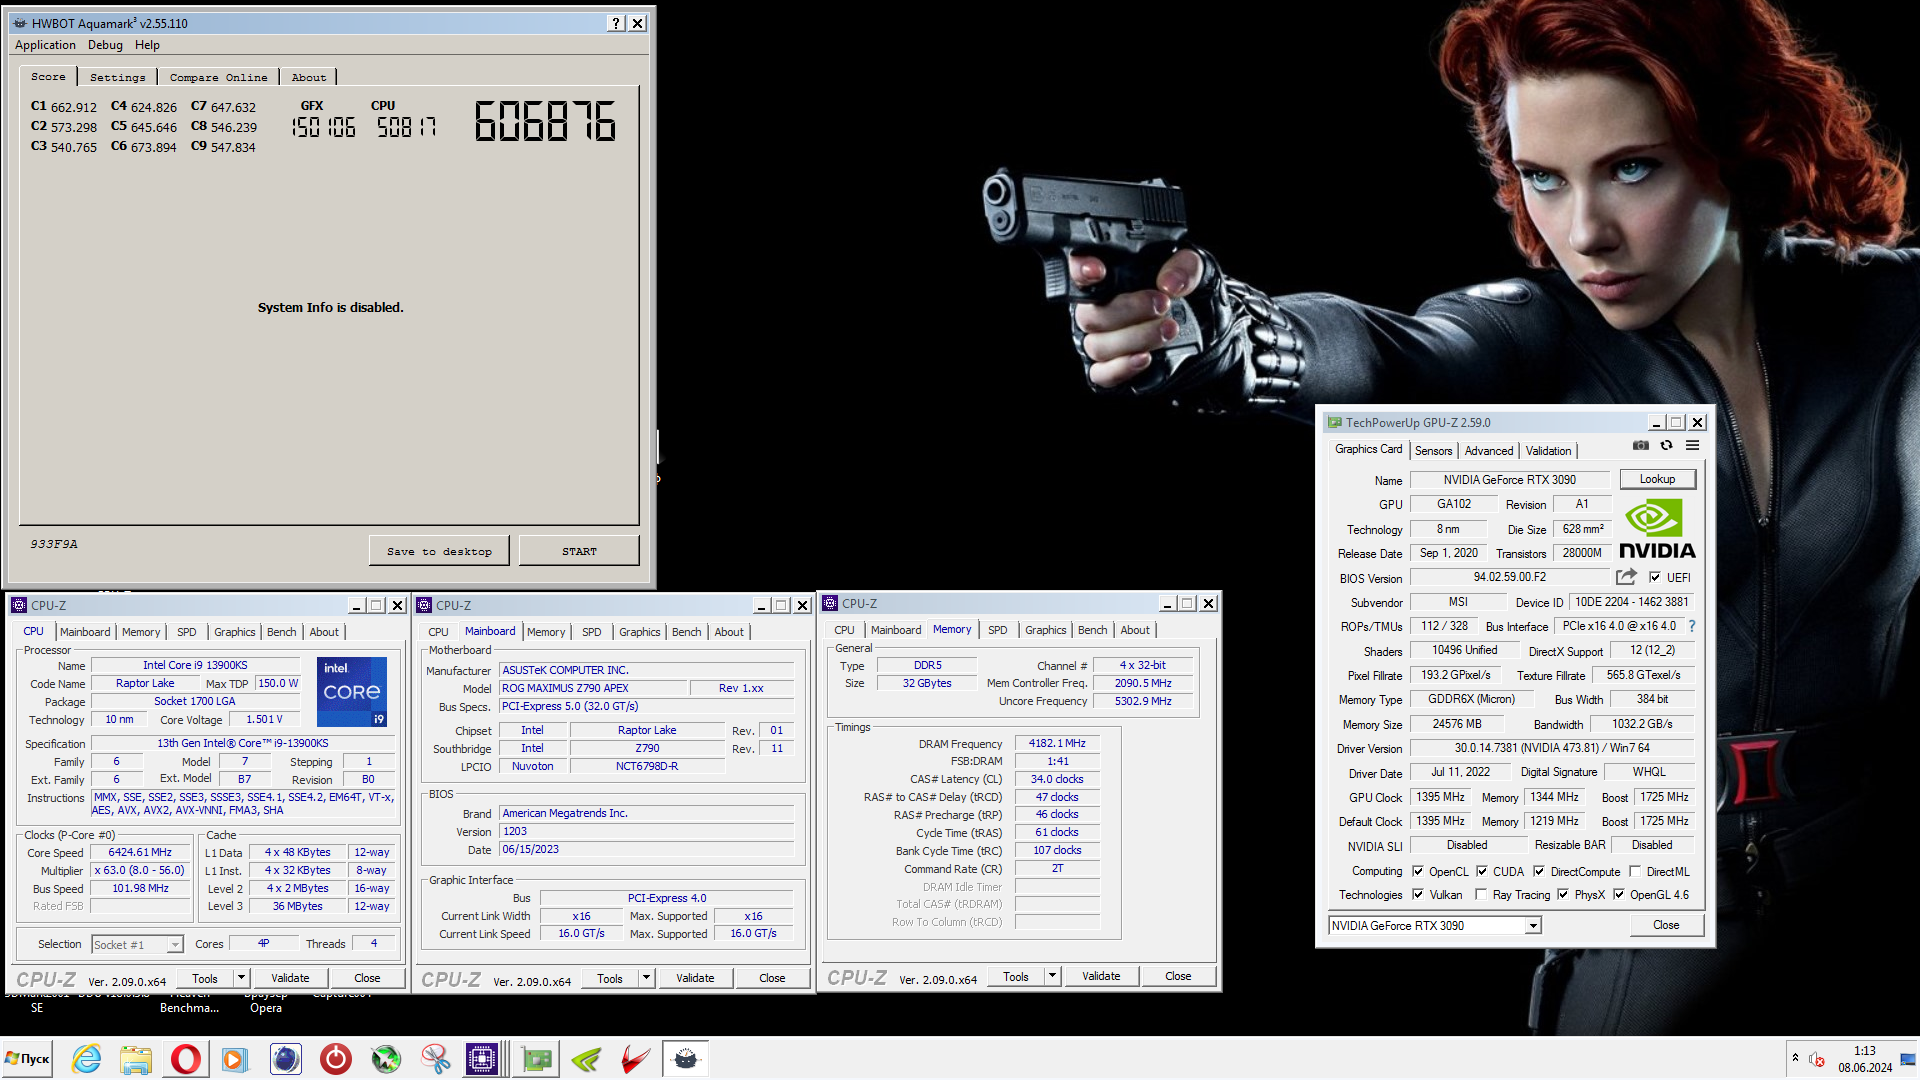Click the Core Speed value 6424.61 MHz
Screen dimensions: 1920x1080
pyautogui.click(x=140, y=853)
